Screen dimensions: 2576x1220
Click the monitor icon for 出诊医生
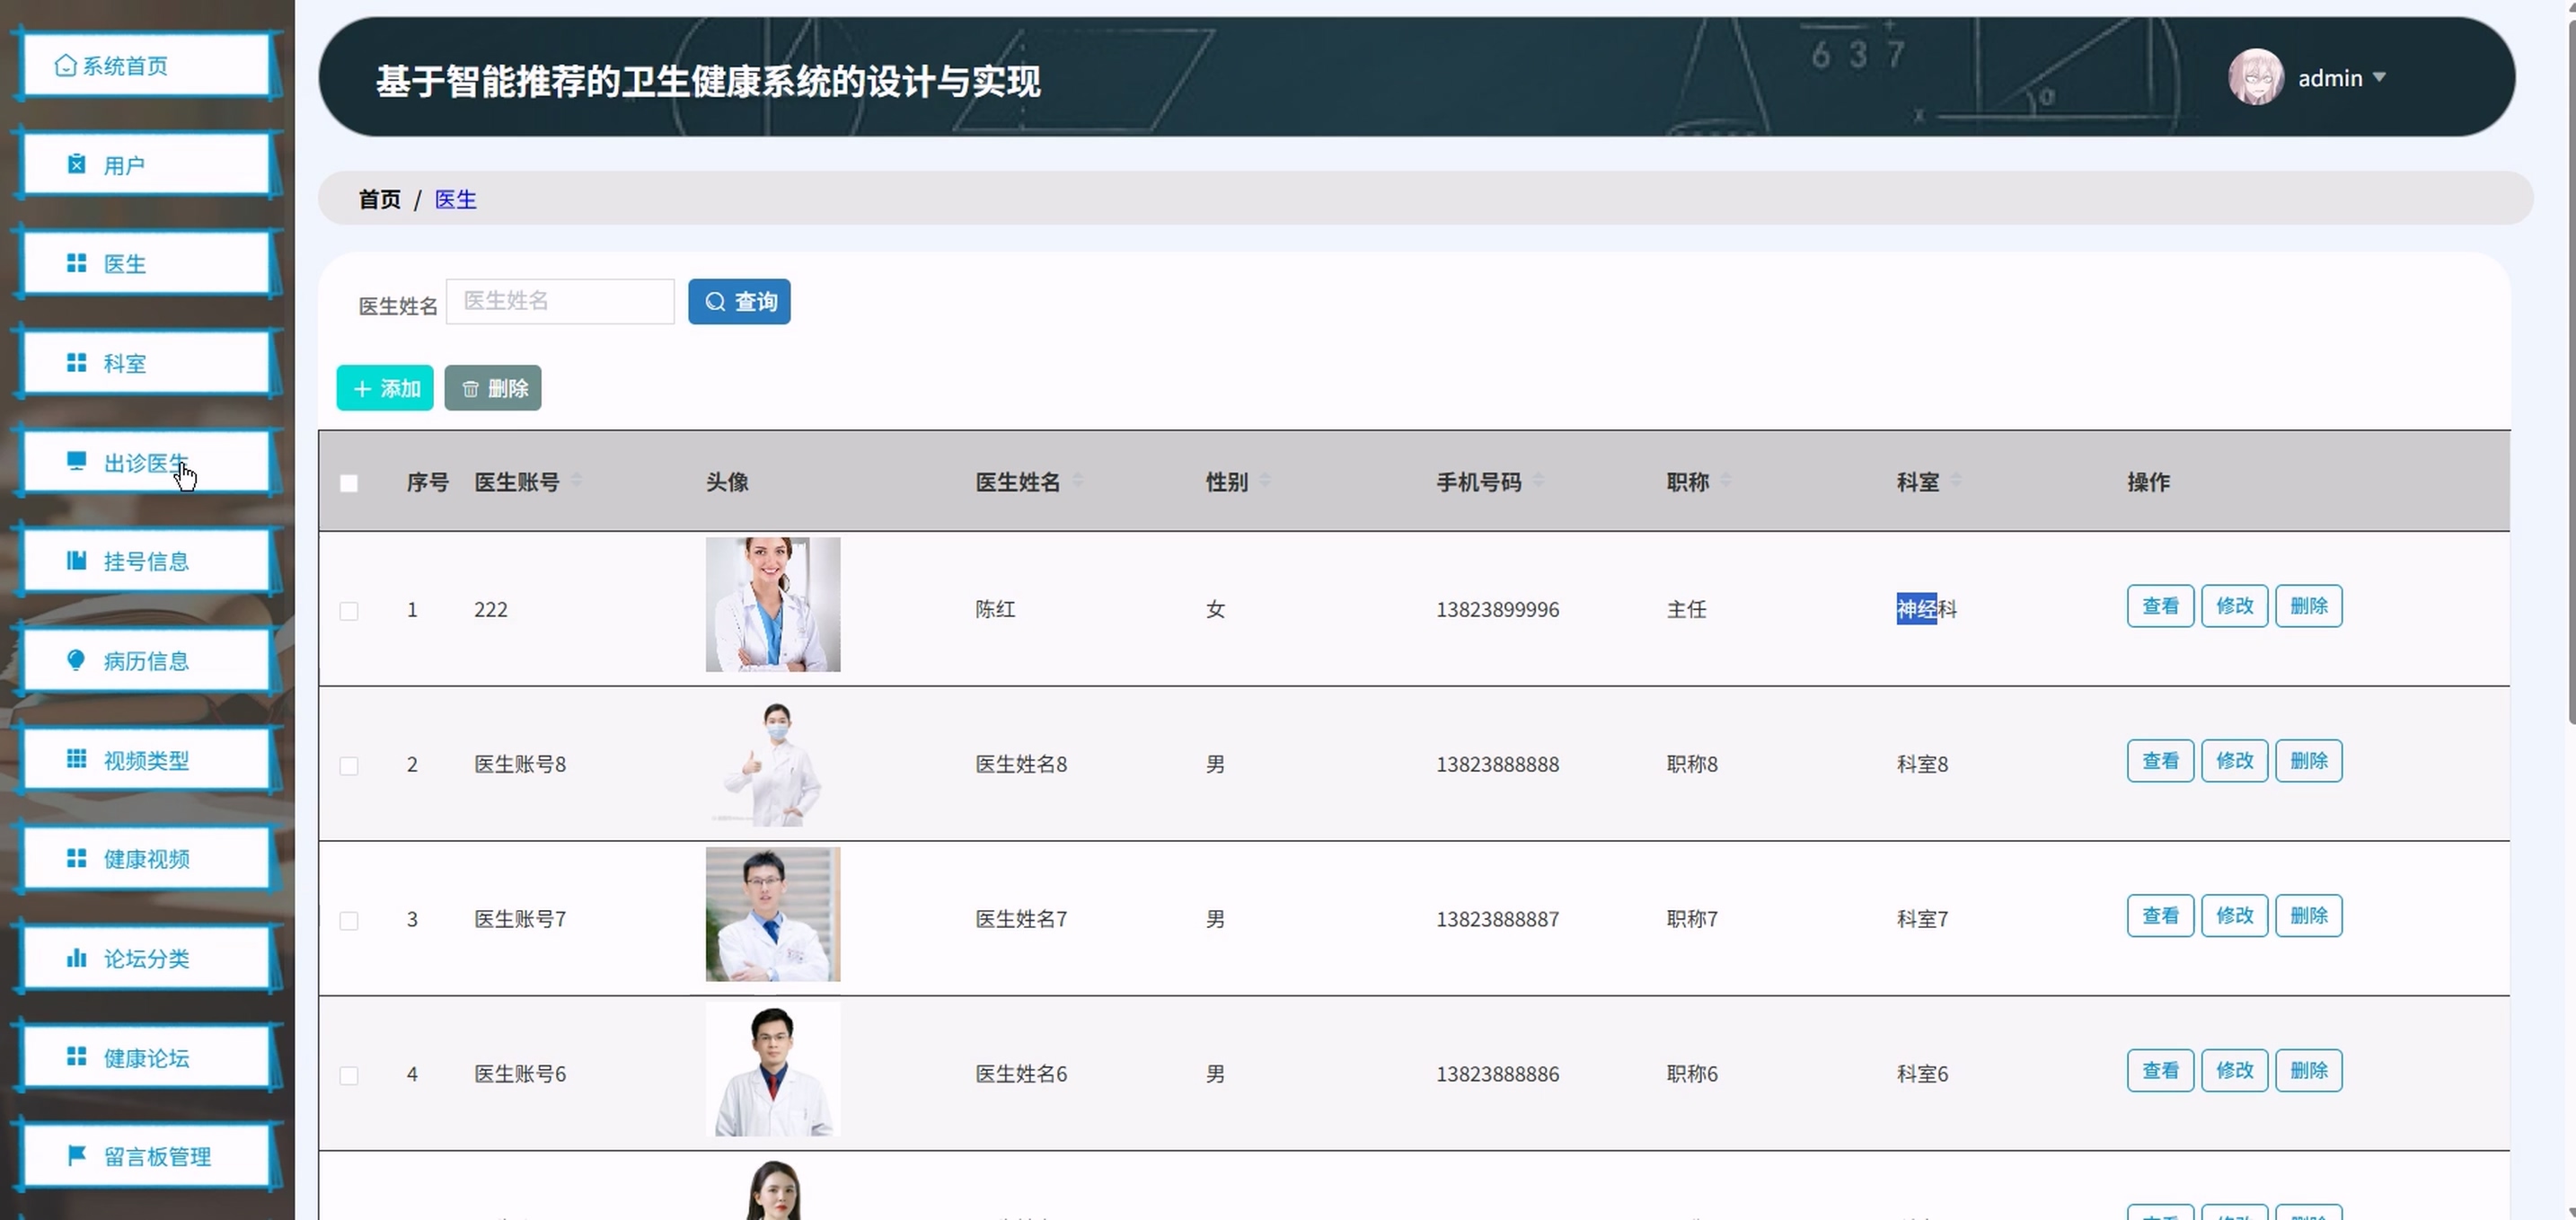(76, 461)
